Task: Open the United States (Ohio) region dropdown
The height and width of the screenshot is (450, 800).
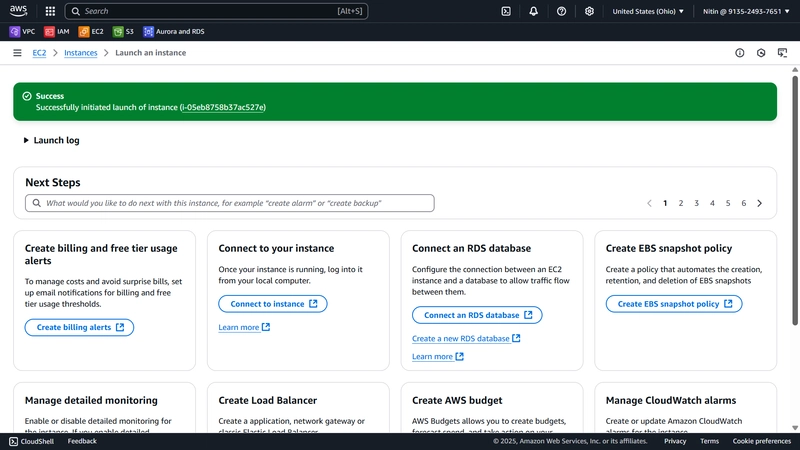Action: 648,11
